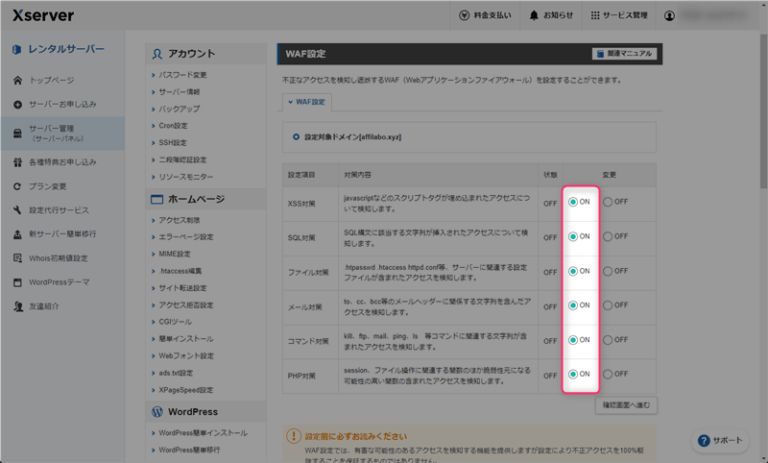Viewport: 768px width, 463px height.
Task: Select OFF for SQL対策
Action: 607,236
